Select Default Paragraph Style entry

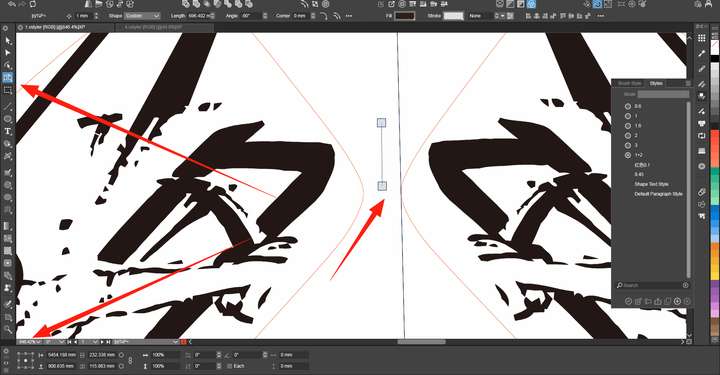[658, 194]
